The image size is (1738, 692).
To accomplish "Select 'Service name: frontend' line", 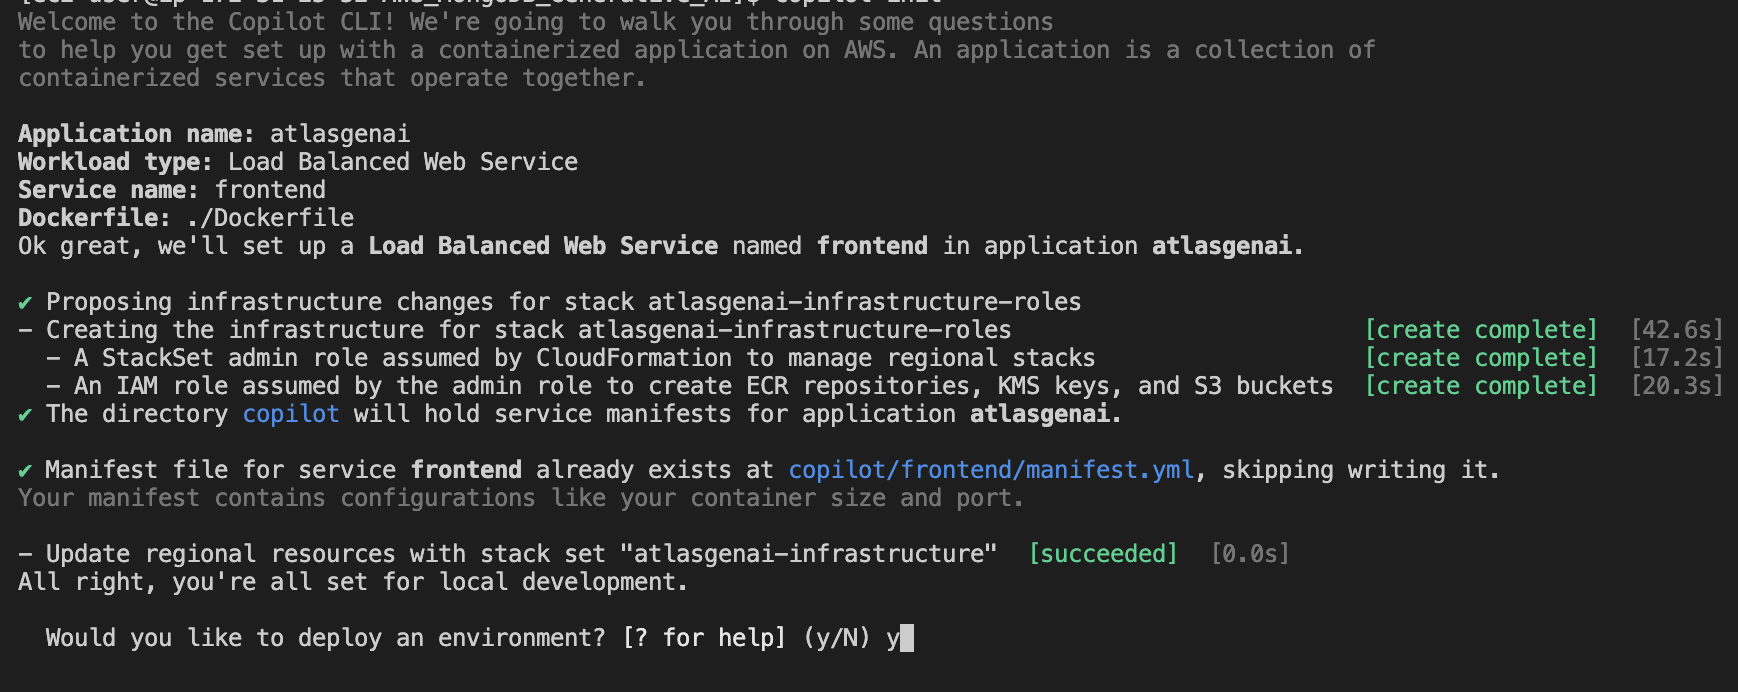I will coord(172,190).
